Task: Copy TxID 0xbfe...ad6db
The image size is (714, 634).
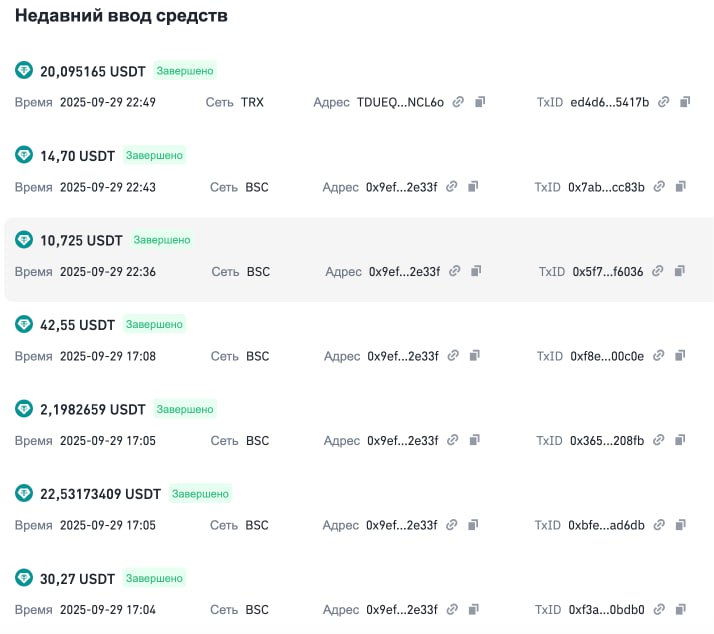Action: click(x=680, y=525)
